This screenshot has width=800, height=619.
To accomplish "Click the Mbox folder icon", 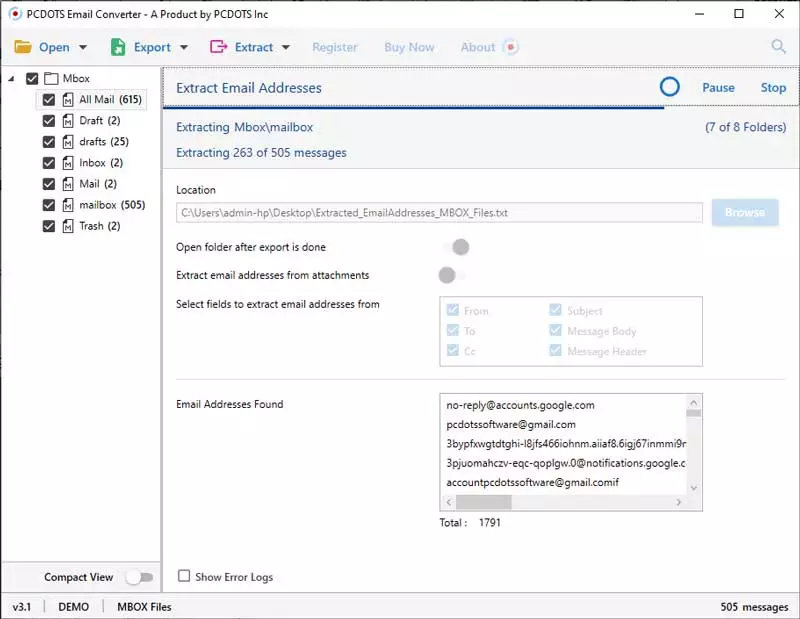I will [51, 79].
